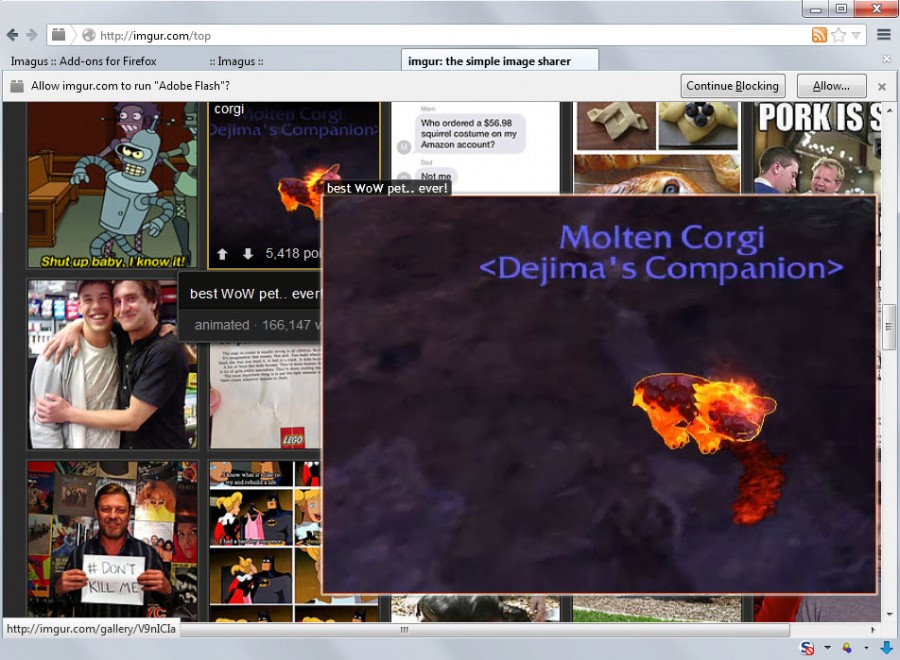Viewport: 900px width, 660px height.
Task: Open the ColorZilla dropdown arrow
Action: [866, 648]
